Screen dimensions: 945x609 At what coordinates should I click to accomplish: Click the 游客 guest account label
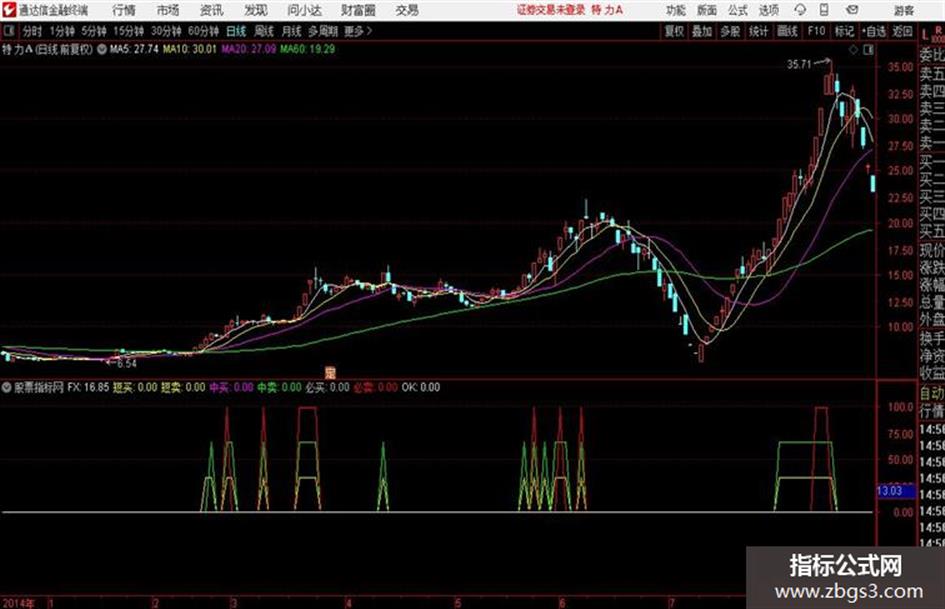coord(903,10)
